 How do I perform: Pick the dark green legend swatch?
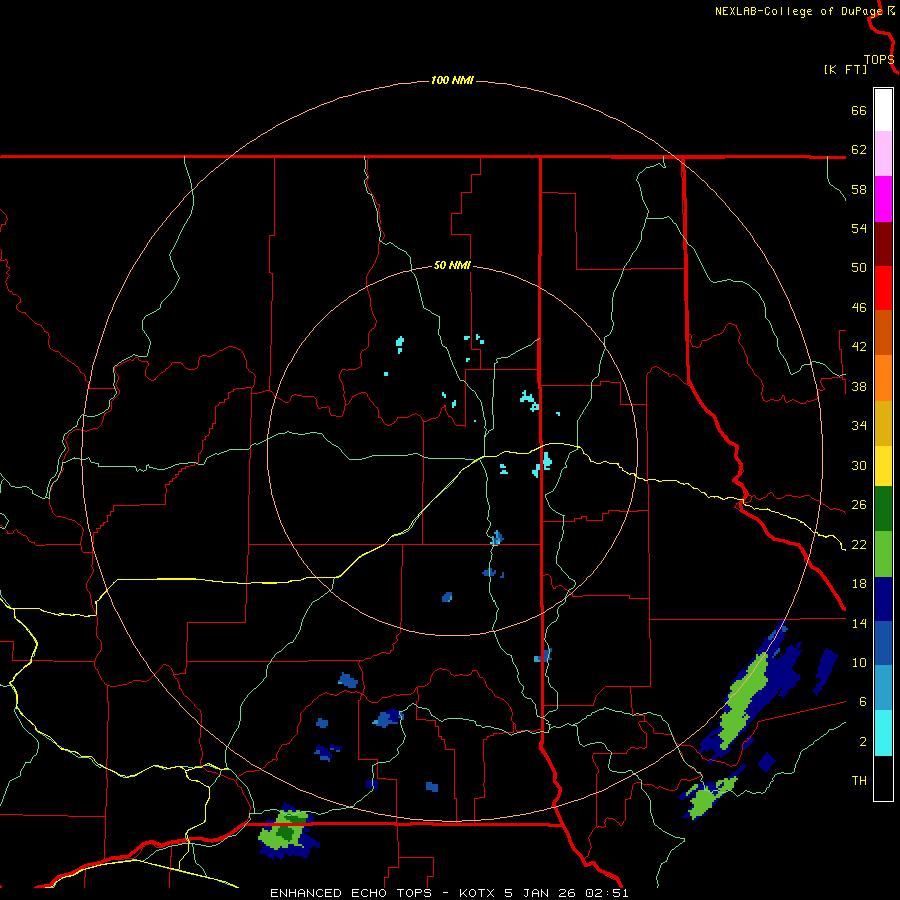[883, 509]
